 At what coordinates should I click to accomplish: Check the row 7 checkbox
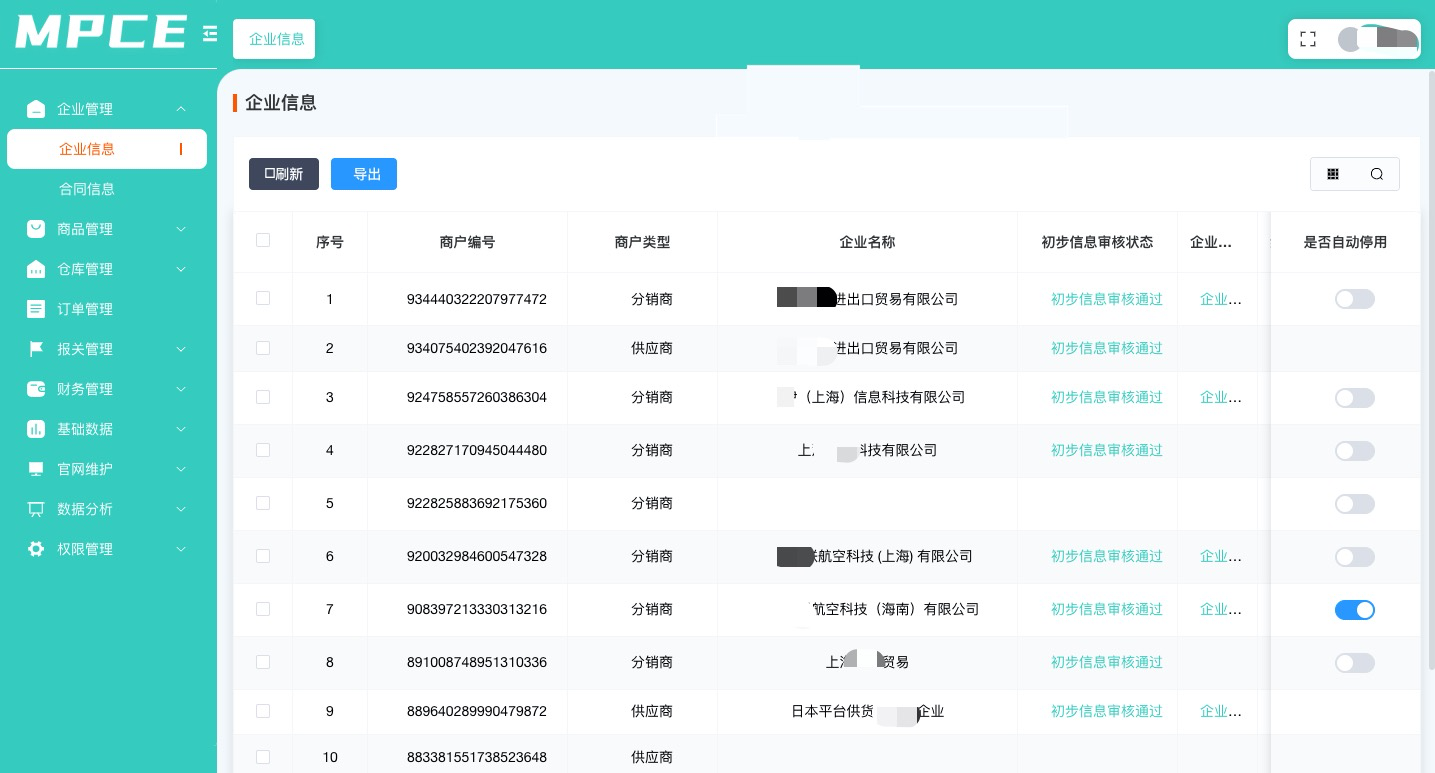(263, 609)
